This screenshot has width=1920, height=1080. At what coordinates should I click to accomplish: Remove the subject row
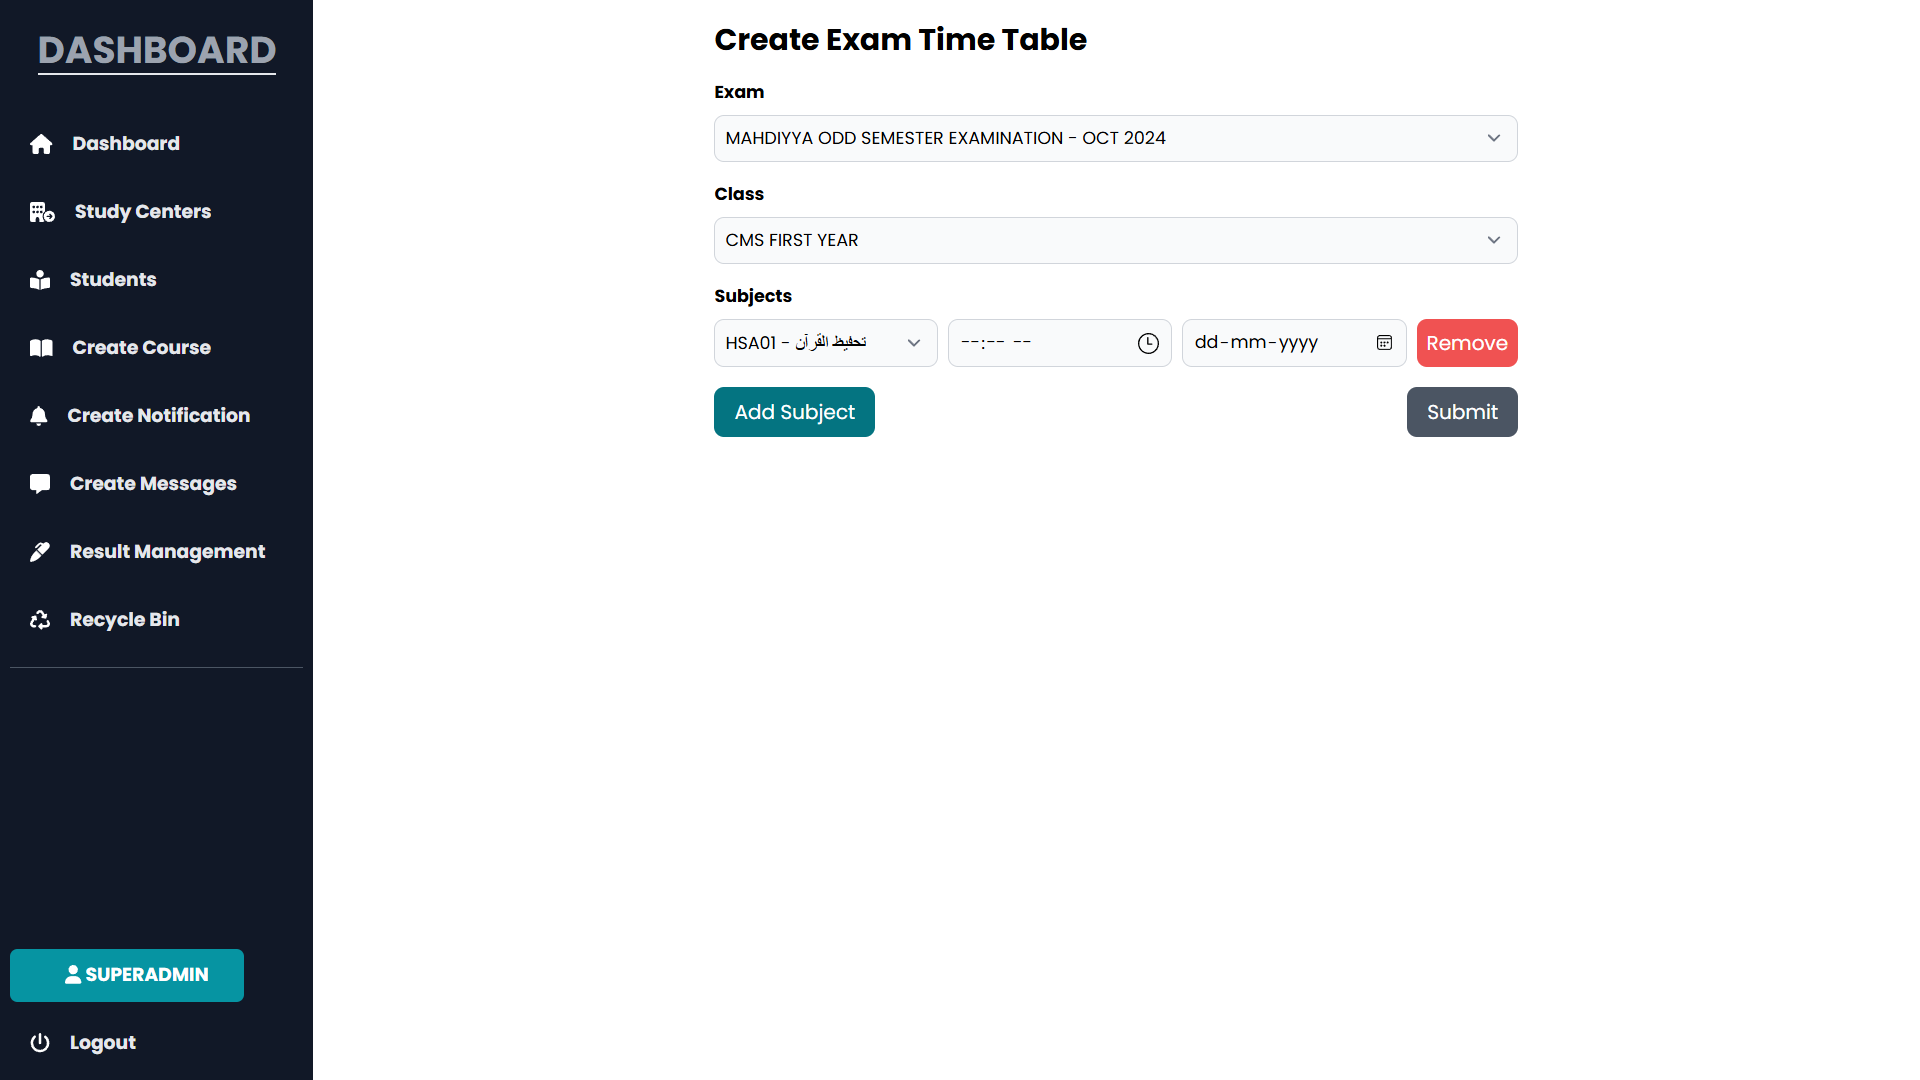coord(1466,343)
